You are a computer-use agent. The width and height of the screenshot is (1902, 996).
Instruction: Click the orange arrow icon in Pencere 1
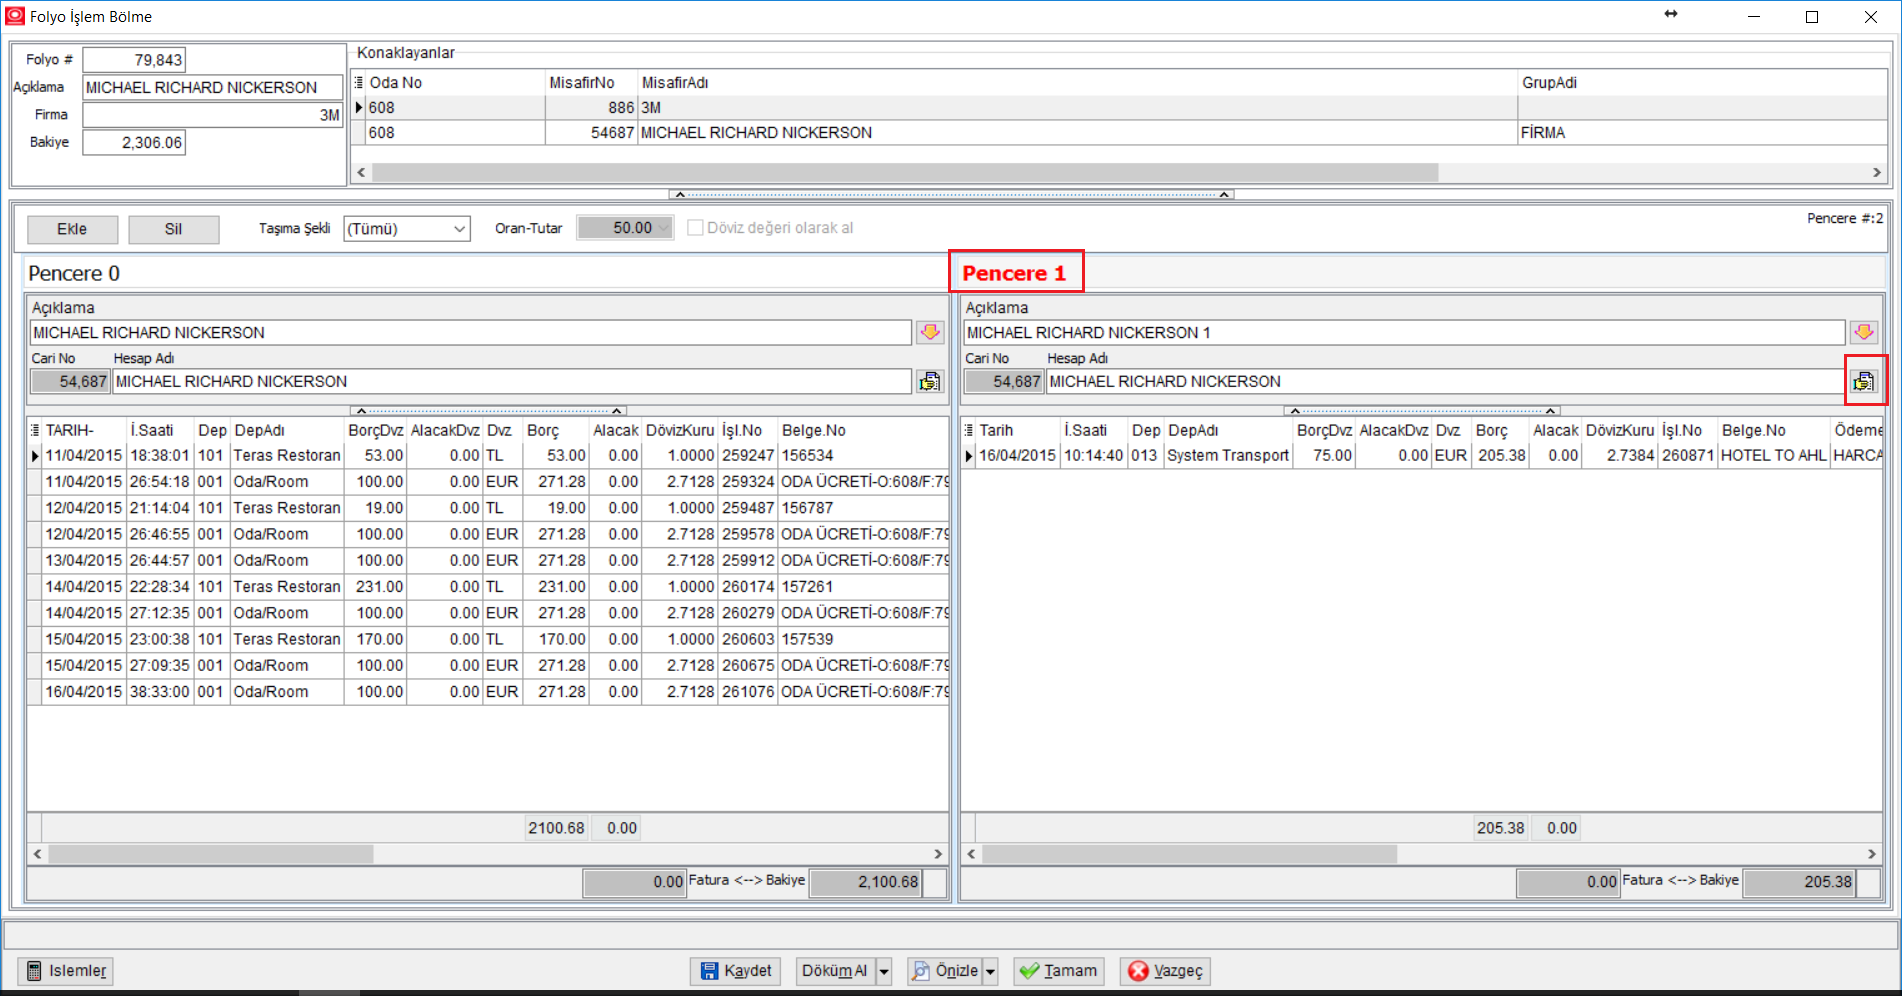point(1863,332)
